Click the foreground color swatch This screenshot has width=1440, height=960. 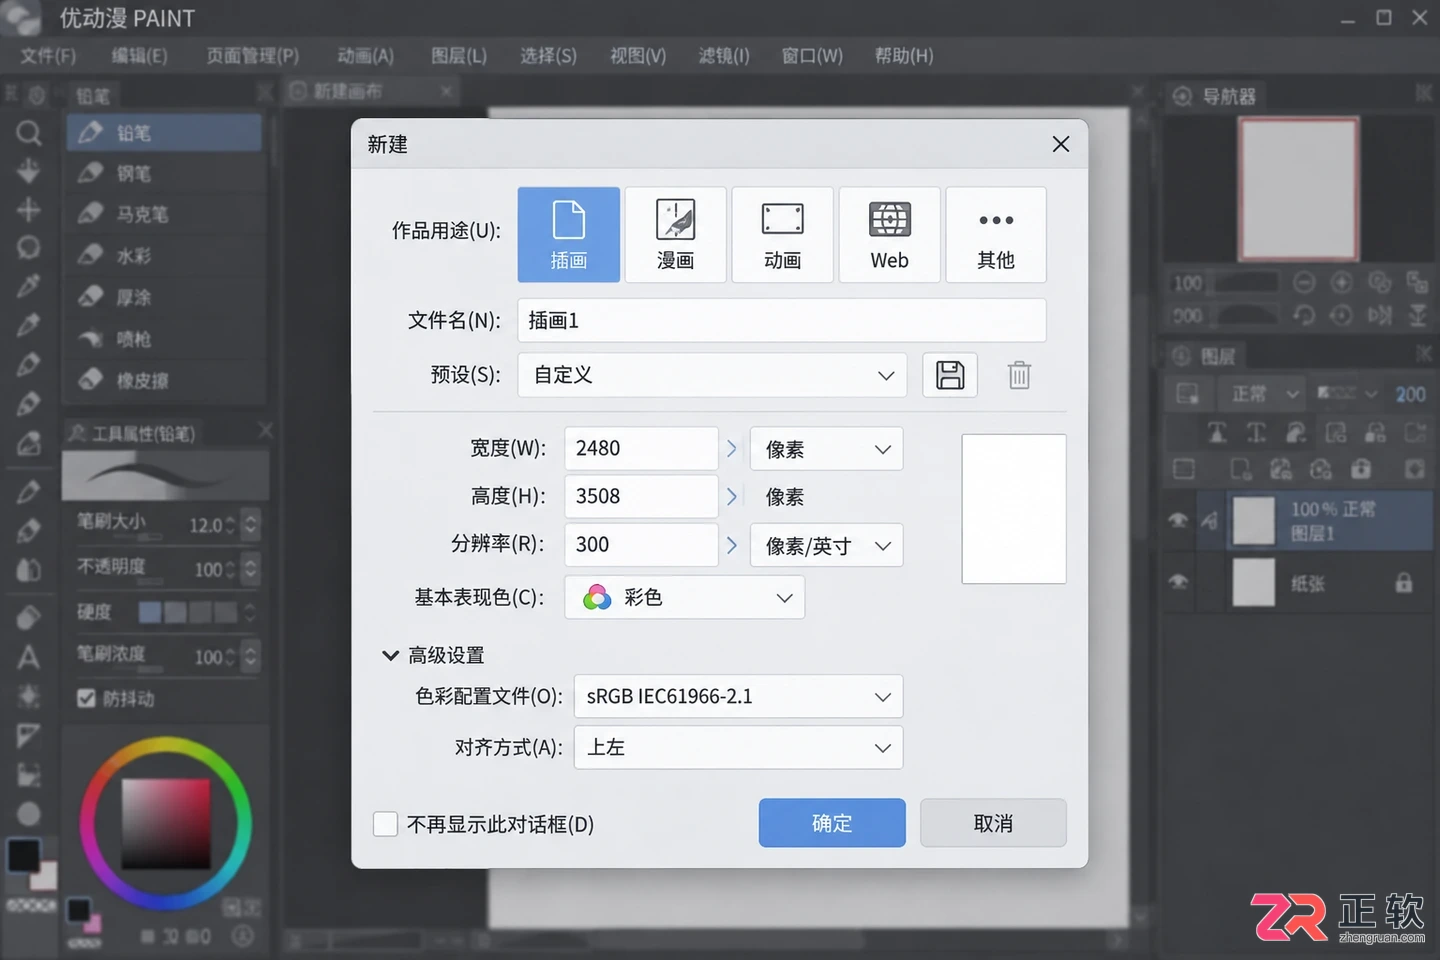pyautogui.click(x=24, y=855)
